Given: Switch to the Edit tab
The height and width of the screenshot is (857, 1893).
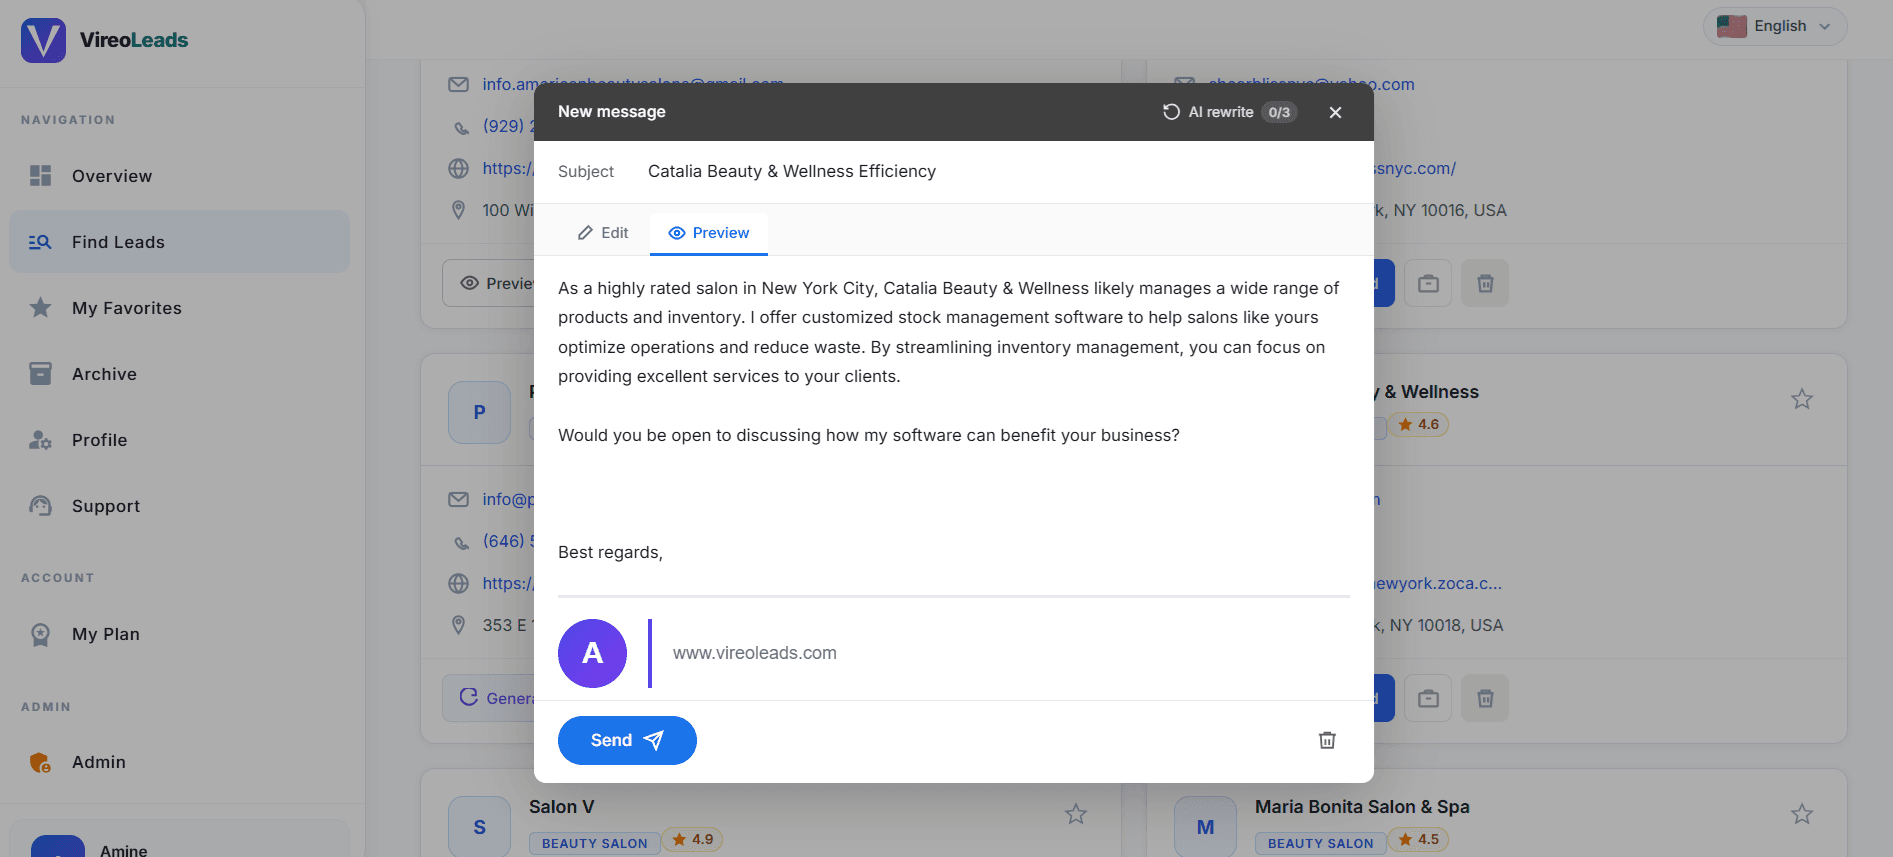Looking at the screenshot, I should click(603, 233).
